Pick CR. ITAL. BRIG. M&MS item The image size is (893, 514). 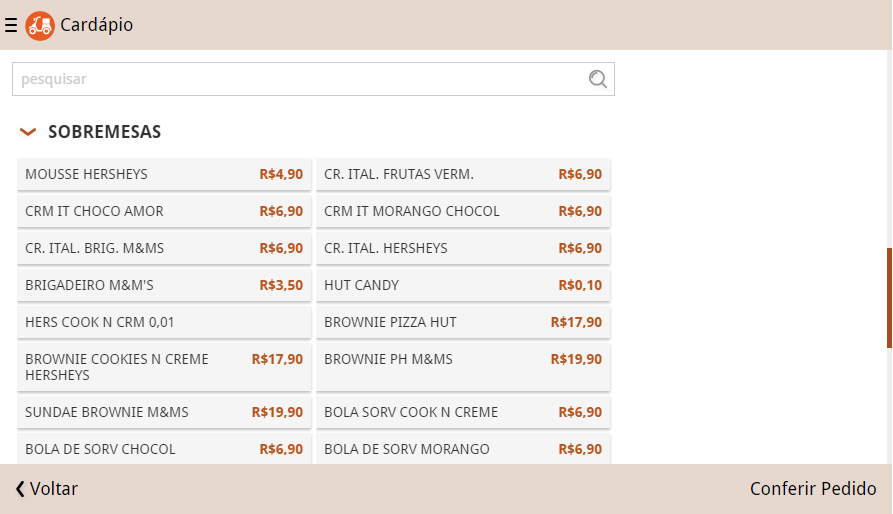click(x=164, y=248)
